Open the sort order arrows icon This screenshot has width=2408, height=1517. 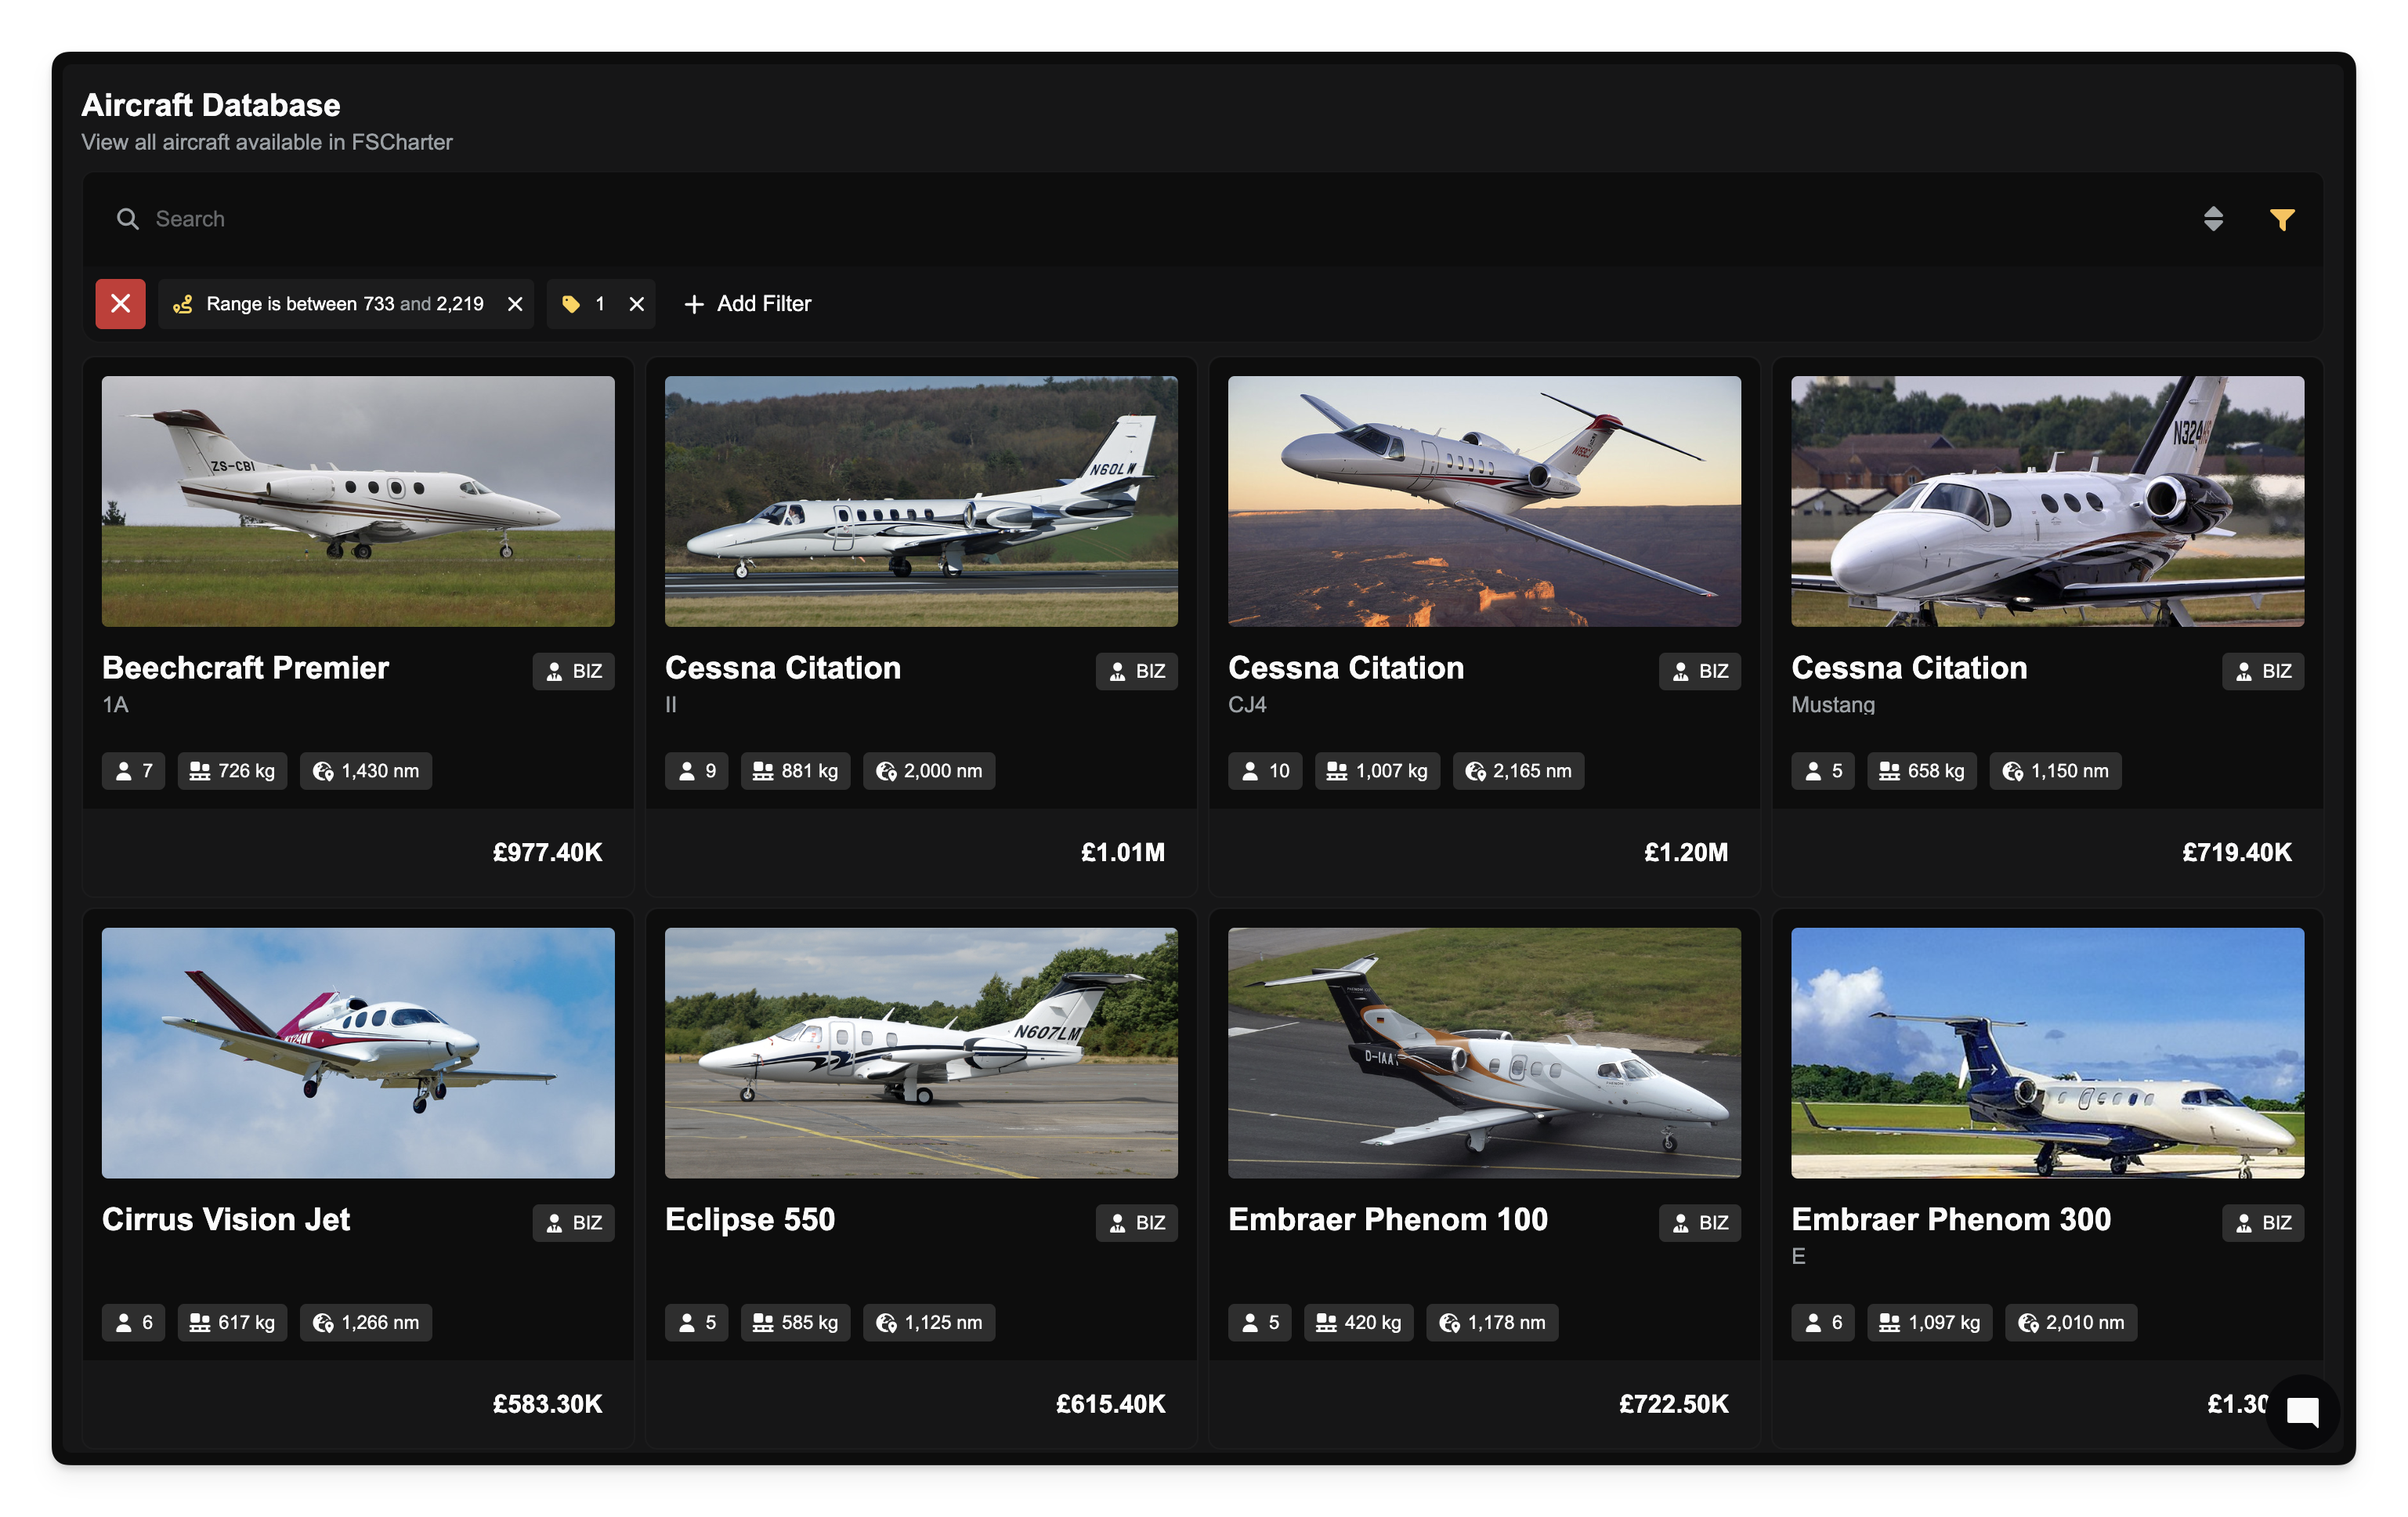pyautogui.click(x=2213, y=219)
